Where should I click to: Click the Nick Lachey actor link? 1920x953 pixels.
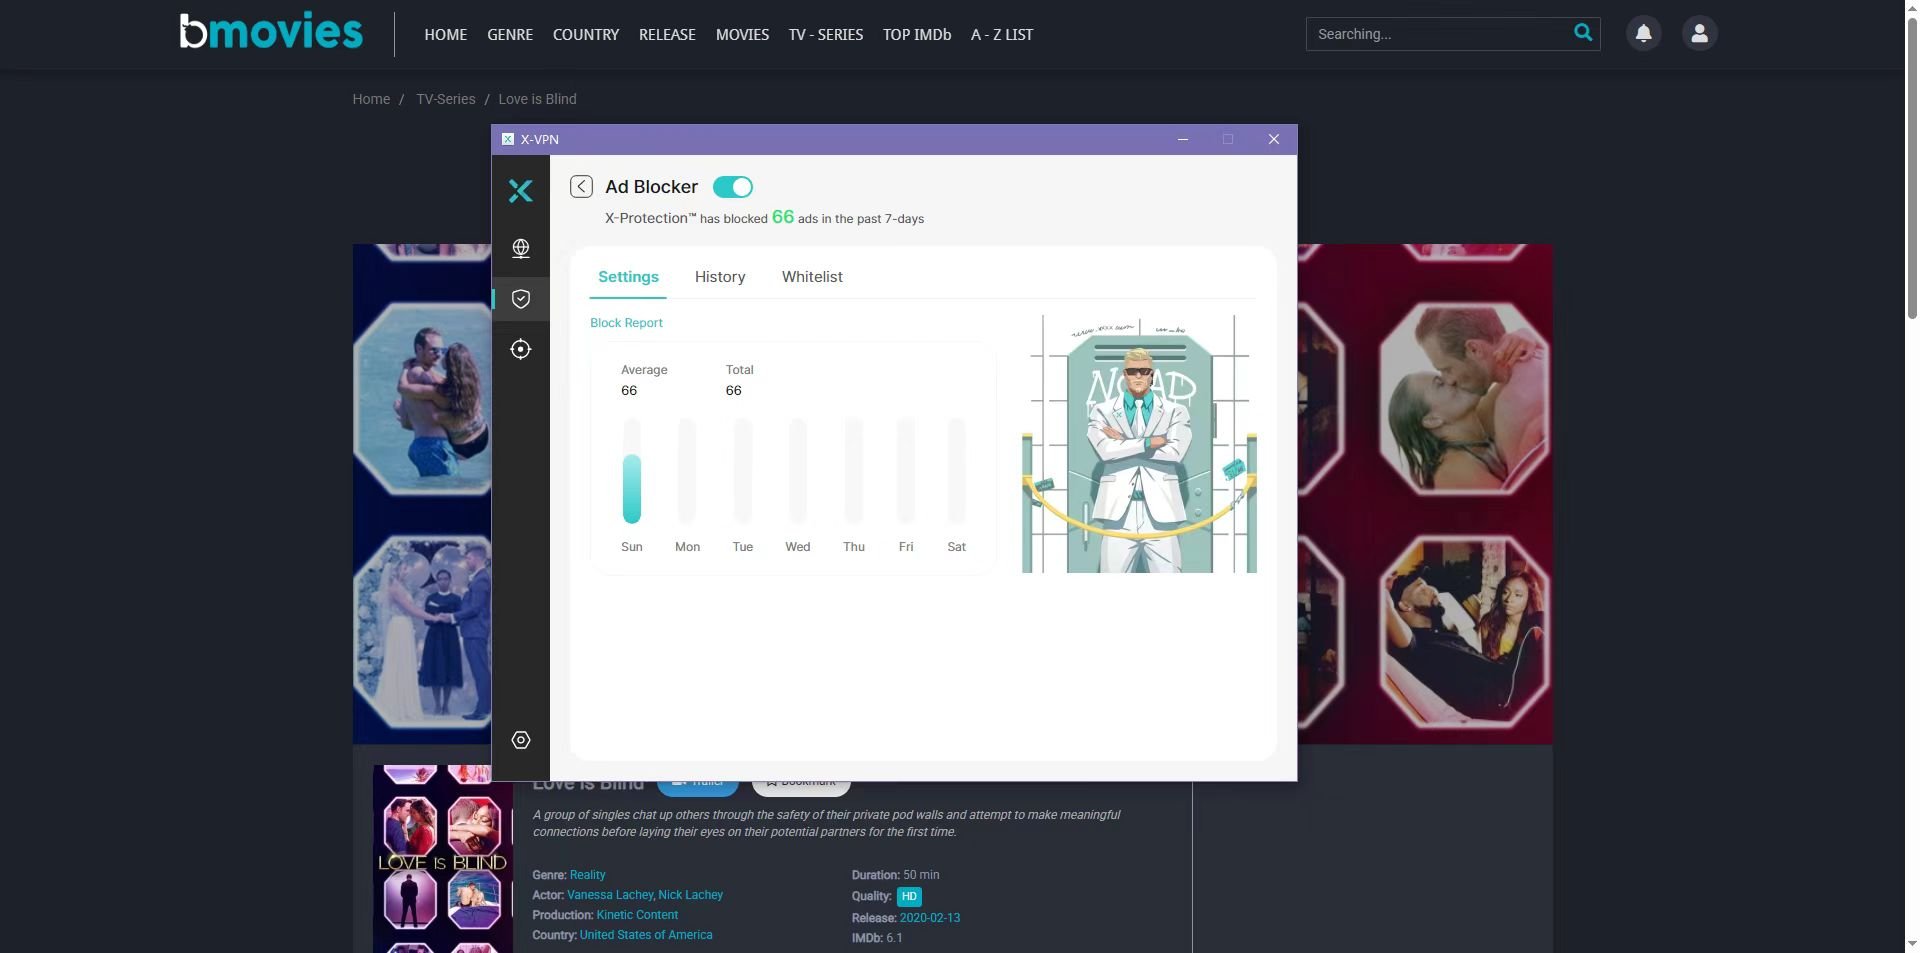point(691,895)
